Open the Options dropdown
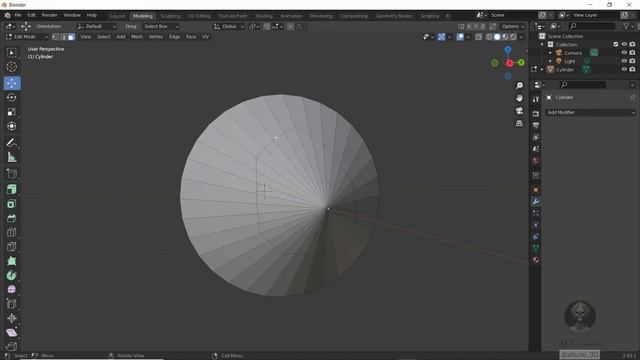 513,27
